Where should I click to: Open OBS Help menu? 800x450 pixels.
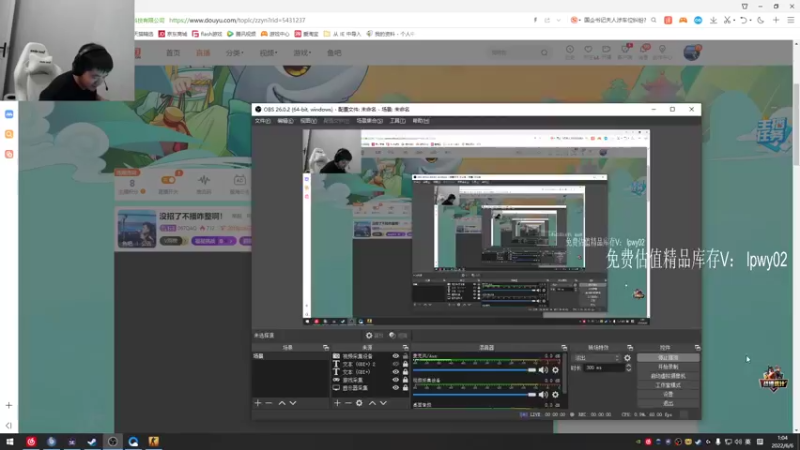[x=421, y=121]
